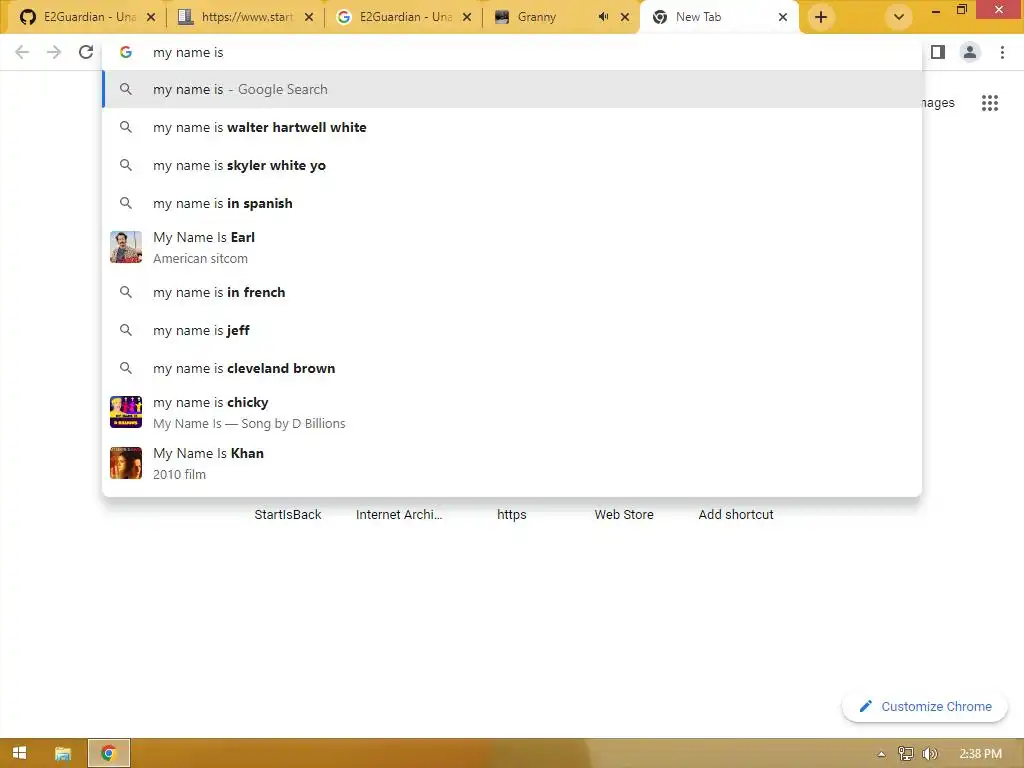Open the https shortcut

pos(511,515)
